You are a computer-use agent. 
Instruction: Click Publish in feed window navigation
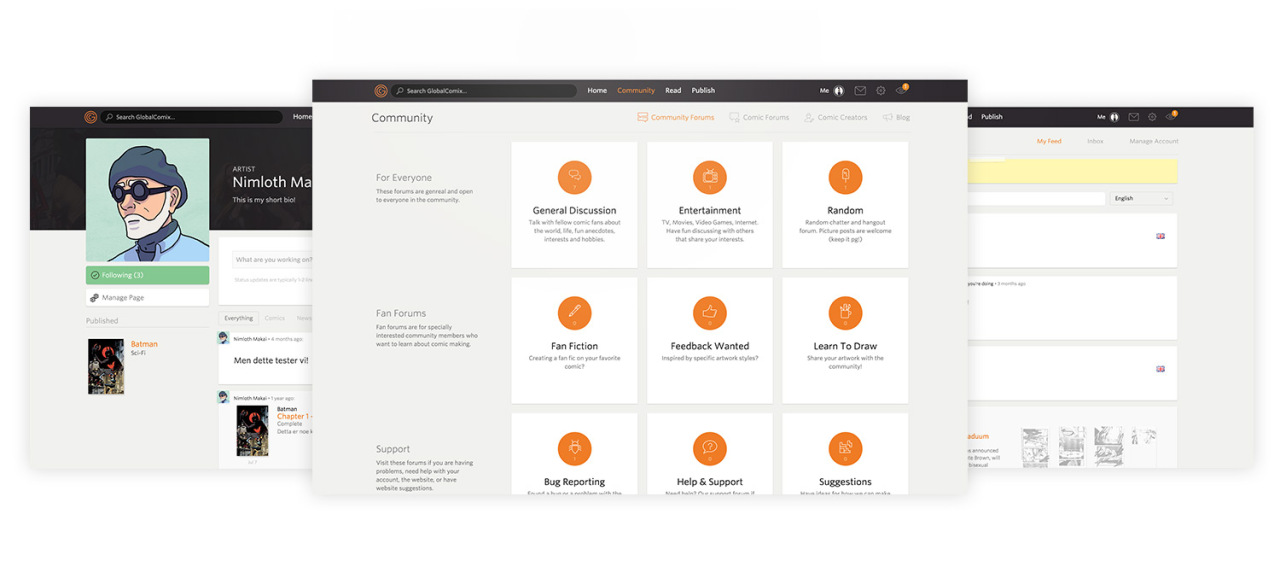tap(992, 117)
